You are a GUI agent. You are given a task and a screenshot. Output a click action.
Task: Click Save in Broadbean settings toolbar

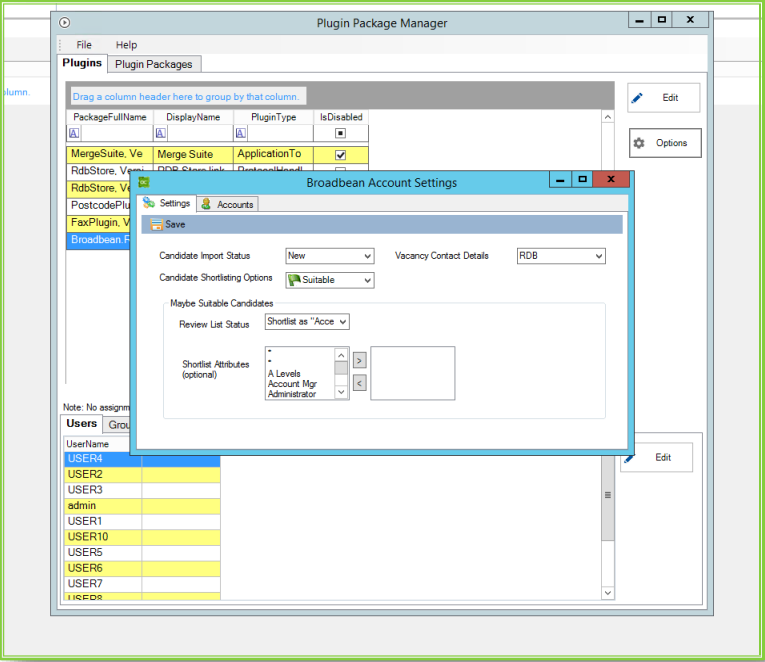coord(168,224)
